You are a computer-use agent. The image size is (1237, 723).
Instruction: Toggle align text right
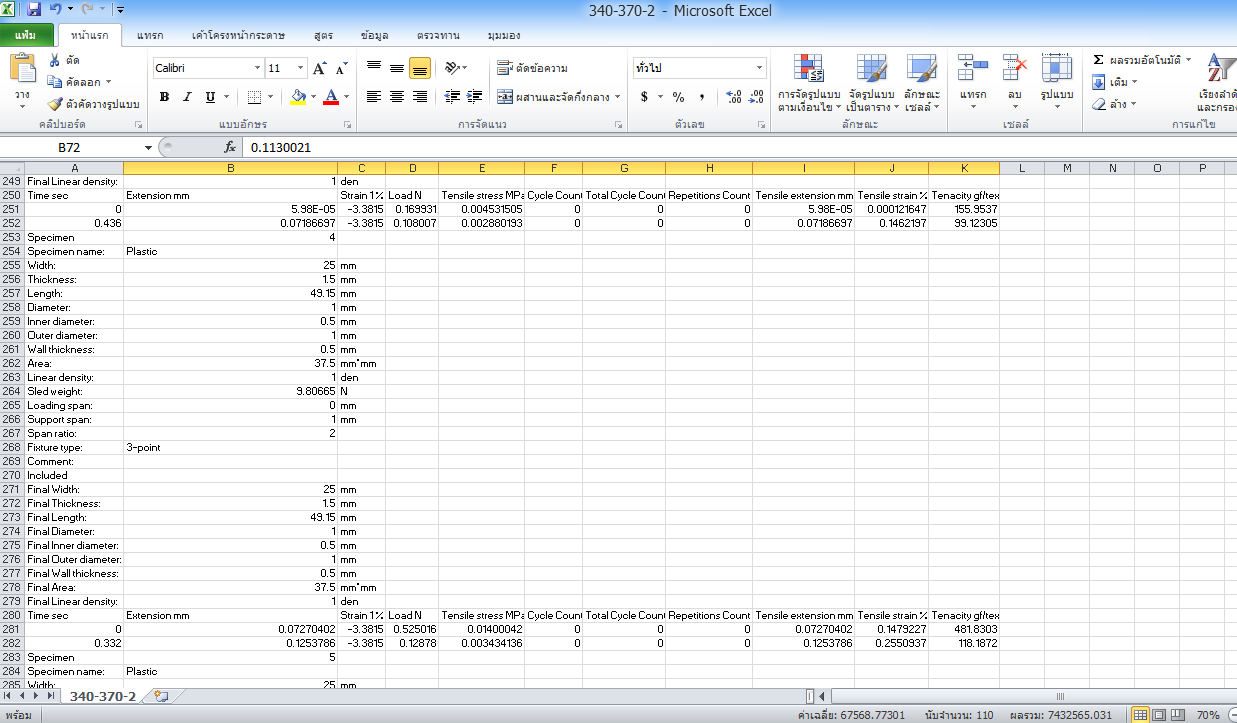(x=420, y=97)
